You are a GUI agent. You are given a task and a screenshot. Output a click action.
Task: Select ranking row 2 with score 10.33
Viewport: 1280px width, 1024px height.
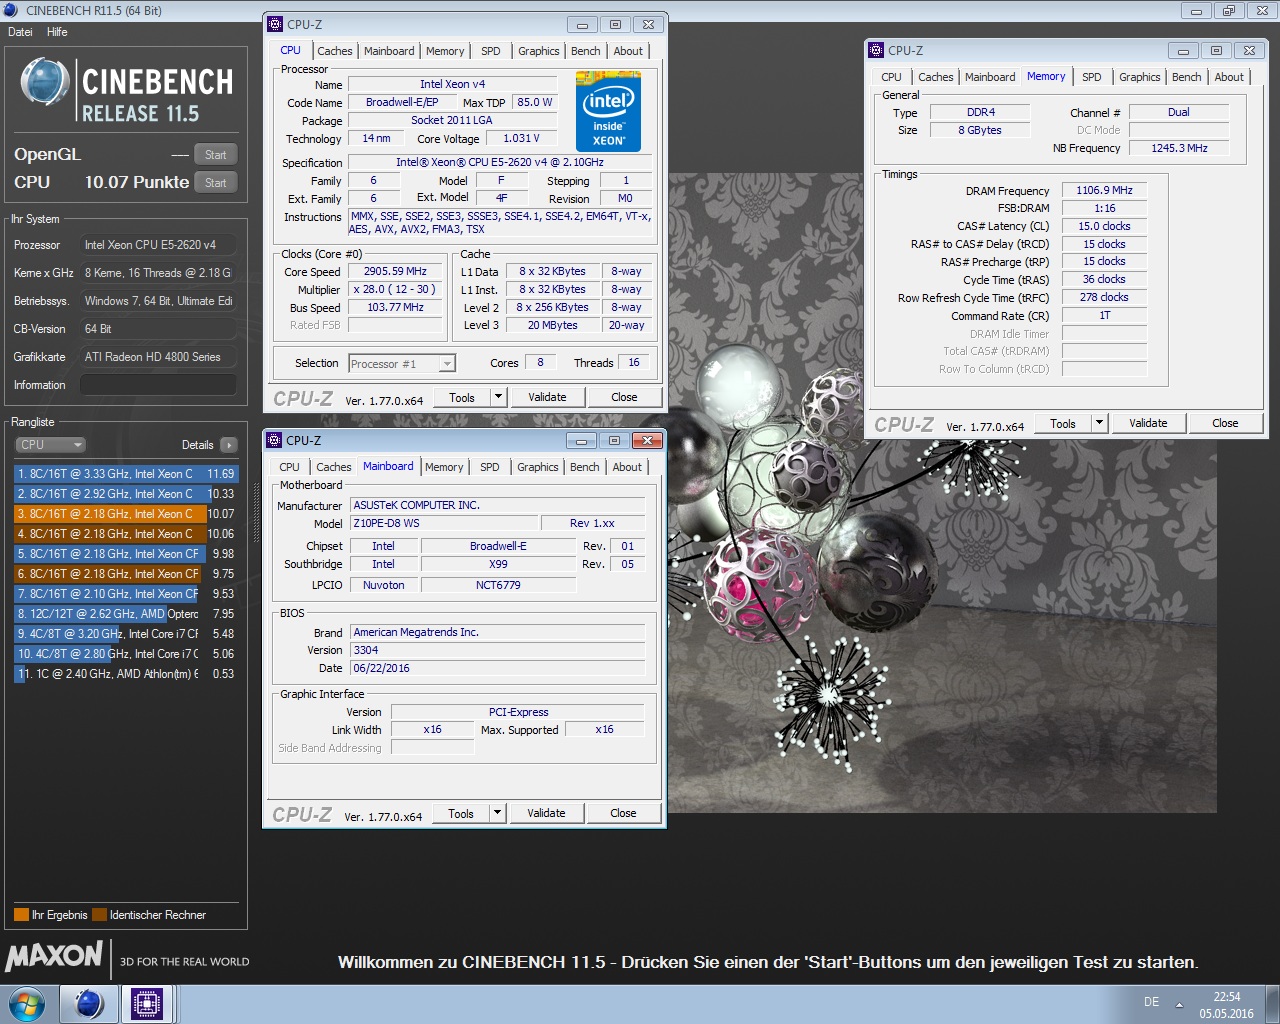[x=125, y=494]
